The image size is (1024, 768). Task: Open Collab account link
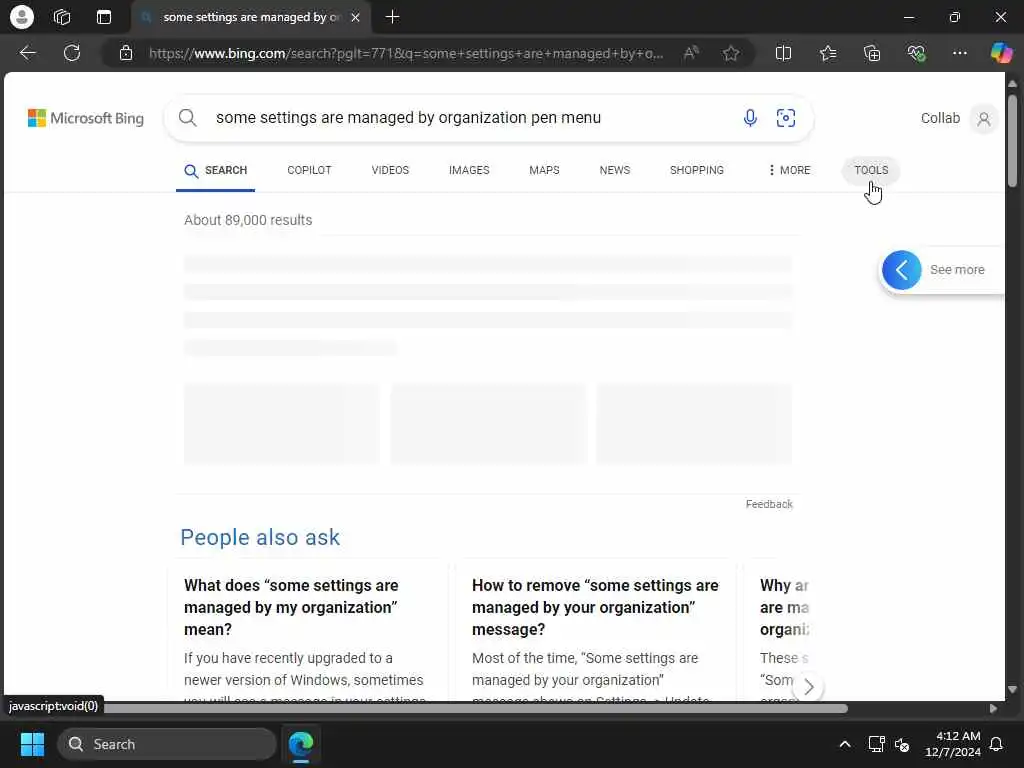click(940, 118)
